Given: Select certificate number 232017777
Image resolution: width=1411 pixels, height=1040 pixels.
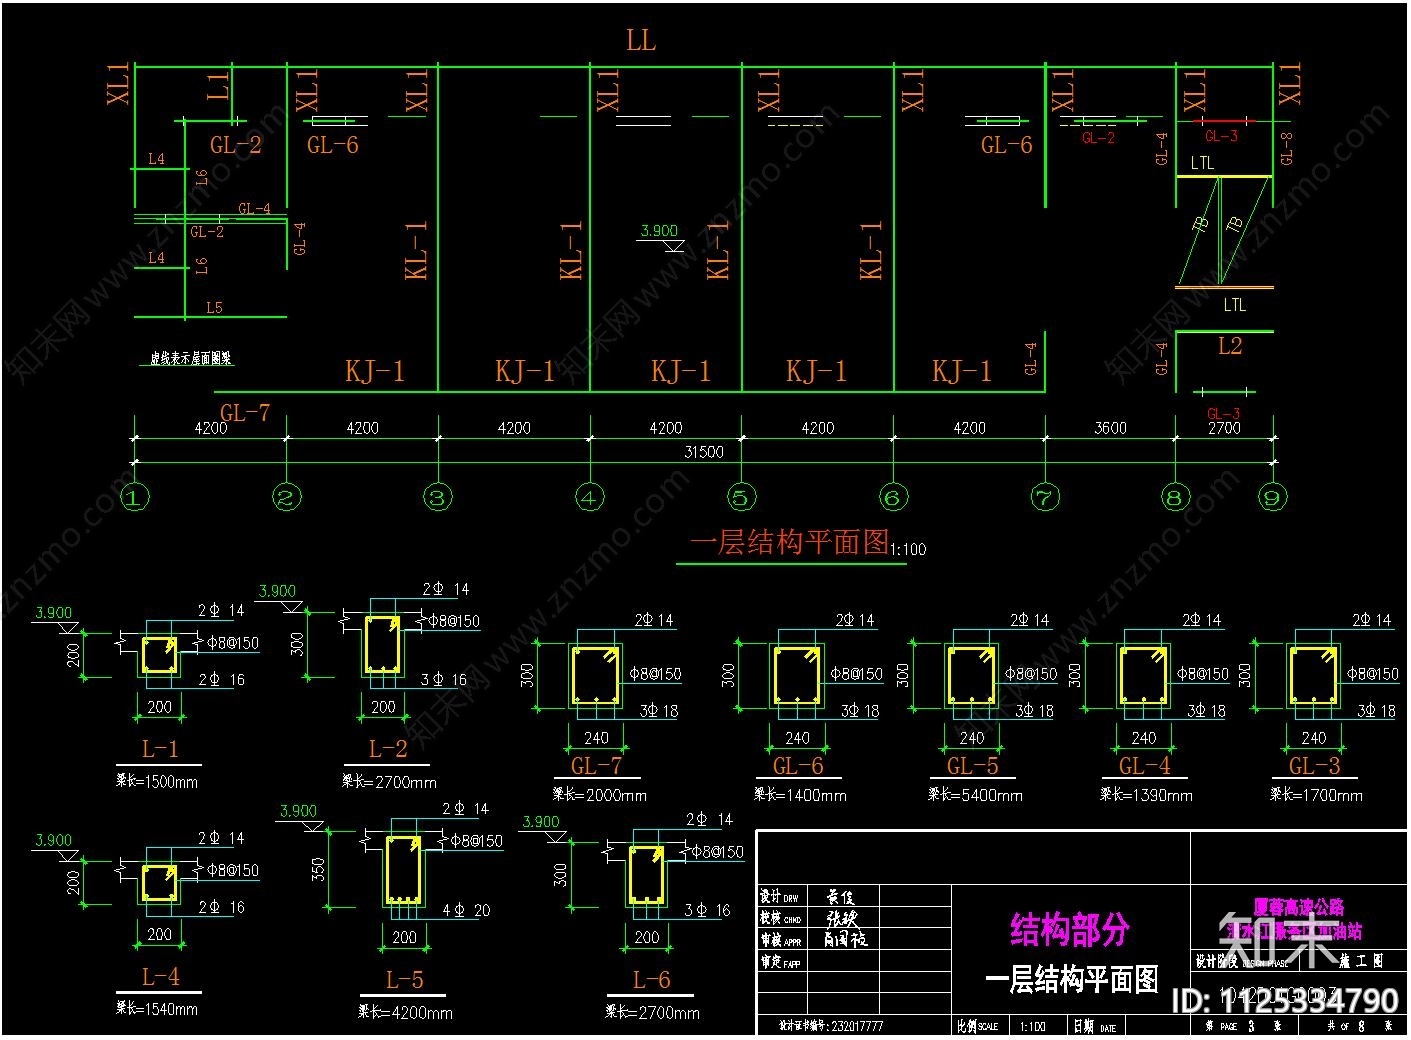Looking at the screenshot, I should [x=857, y=1026].
